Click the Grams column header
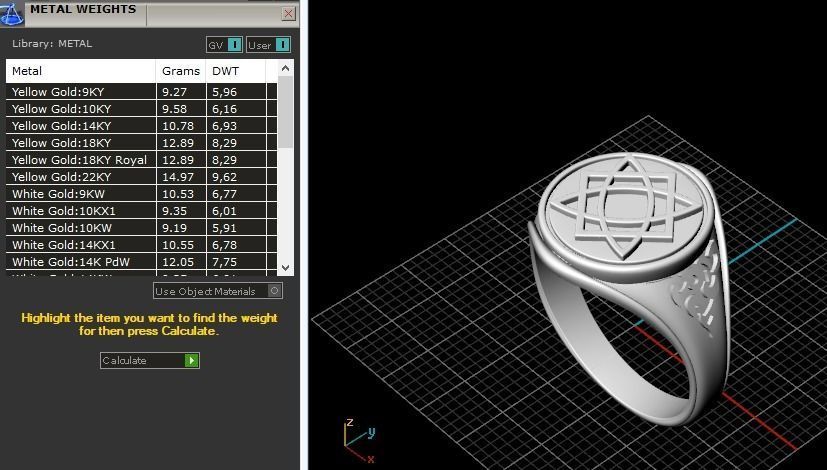This screenshot has width=827, height=470. pyautogui.click(x=181, y=71)
